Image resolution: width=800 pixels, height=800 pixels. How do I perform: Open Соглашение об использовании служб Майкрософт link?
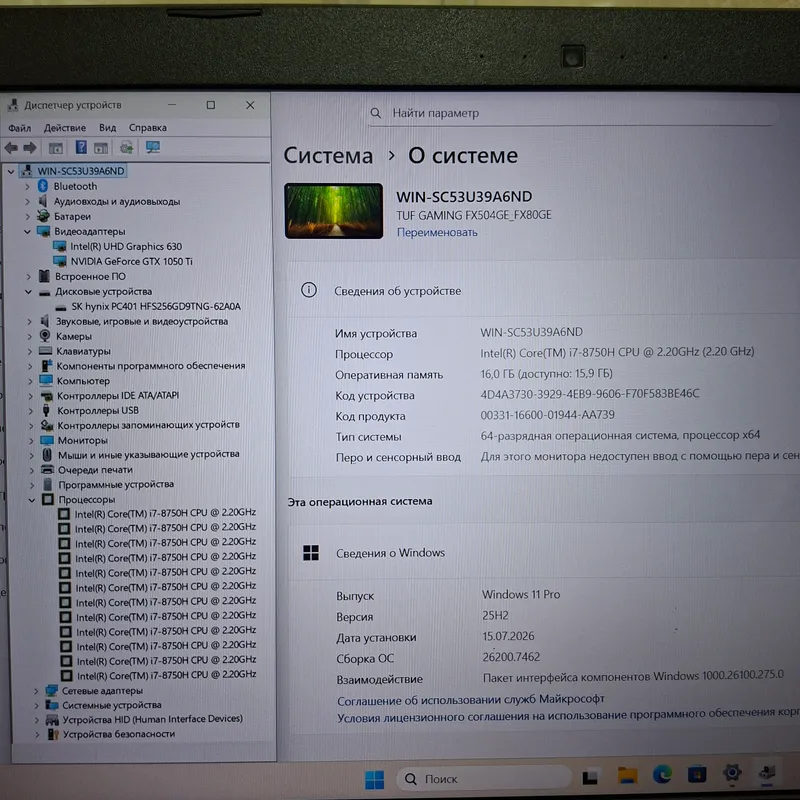[470, 699]
